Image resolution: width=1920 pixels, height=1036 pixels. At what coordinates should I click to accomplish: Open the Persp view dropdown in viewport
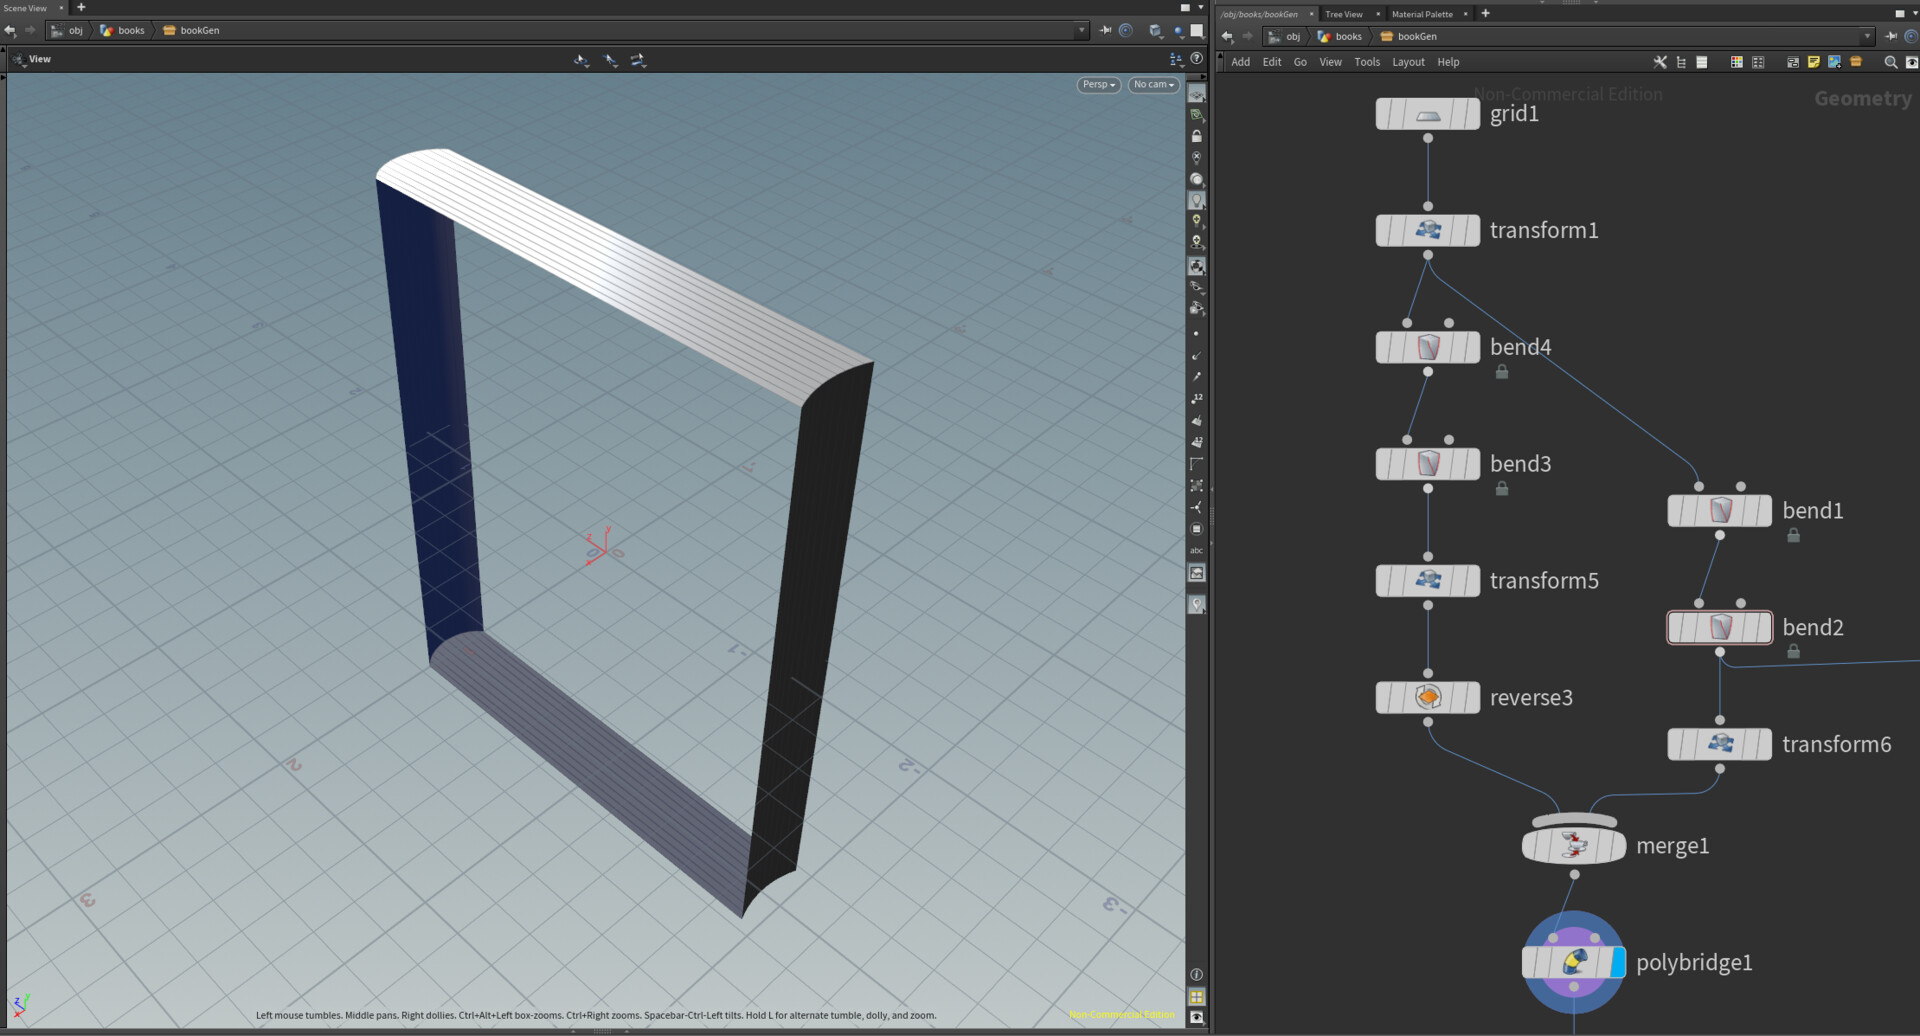coord(1097,85)
